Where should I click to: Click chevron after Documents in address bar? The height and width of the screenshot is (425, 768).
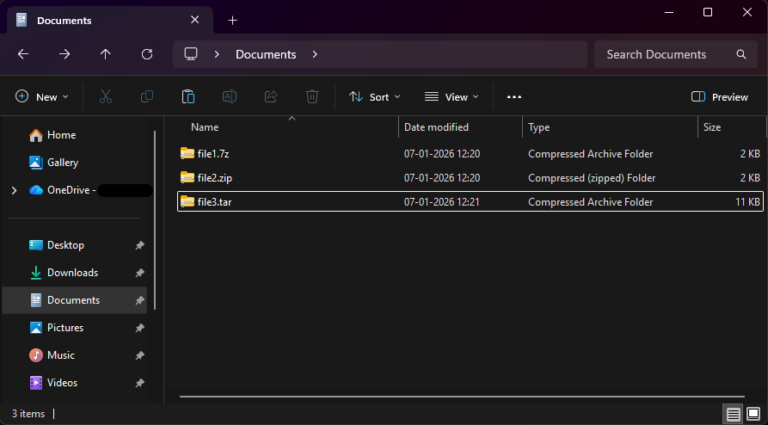pyautogui.click(x=315, y=54)
